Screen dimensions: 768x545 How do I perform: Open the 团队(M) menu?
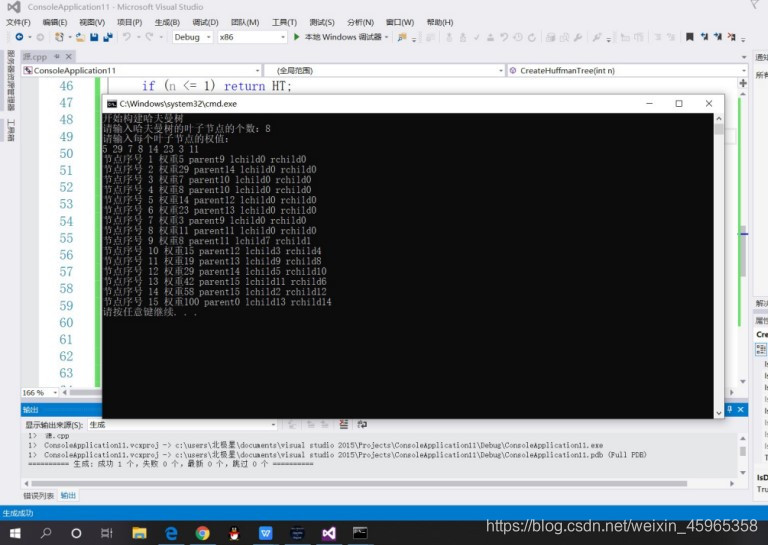pos(245,22)
